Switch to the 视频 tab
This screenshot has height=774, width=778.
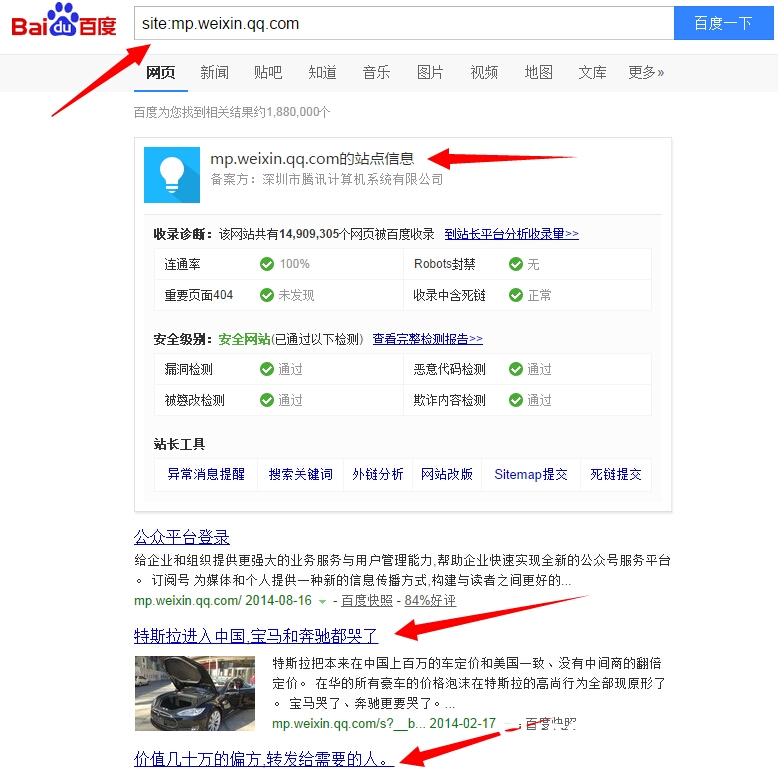coord(484,72)
